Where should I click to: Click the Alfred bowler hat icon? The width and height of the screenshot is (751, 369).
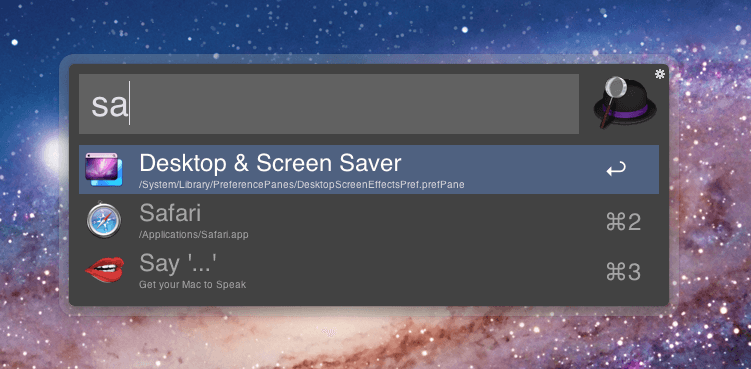tap(625, 103)
